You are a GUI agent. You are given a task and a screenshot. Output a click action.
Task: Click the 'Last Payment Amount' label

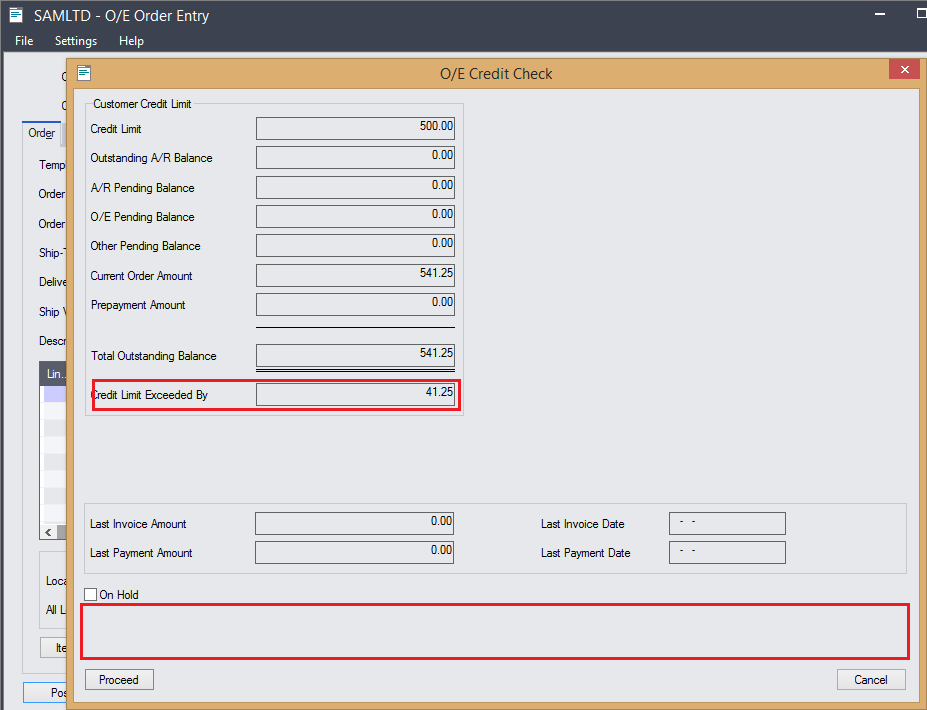click(x=141, y=553)
